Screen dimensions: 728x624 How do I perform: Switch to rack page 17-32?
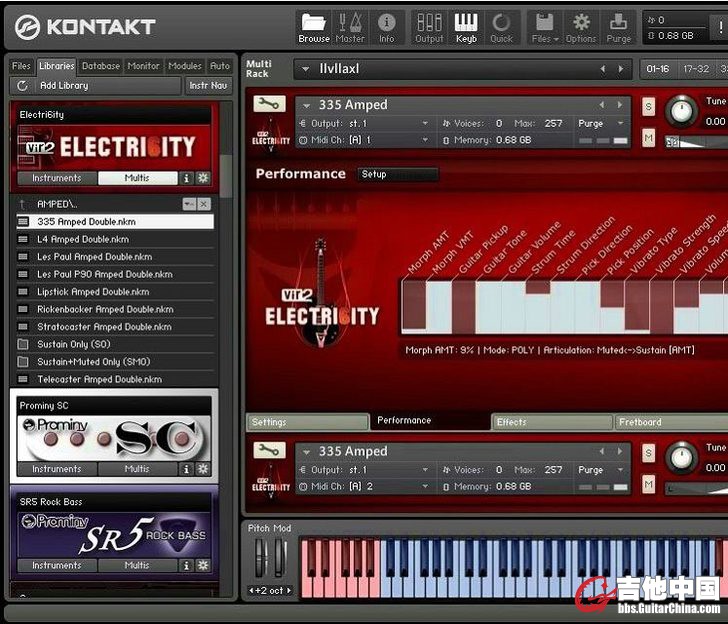click(x=696, y=69)
